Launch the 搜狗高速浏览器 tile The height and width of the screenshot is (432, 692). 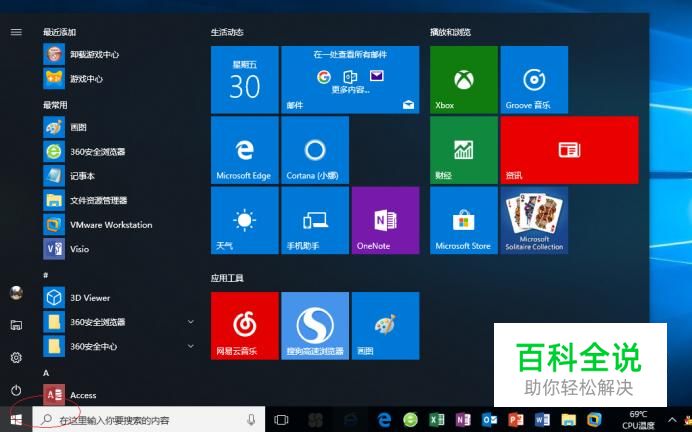(315, 326)
